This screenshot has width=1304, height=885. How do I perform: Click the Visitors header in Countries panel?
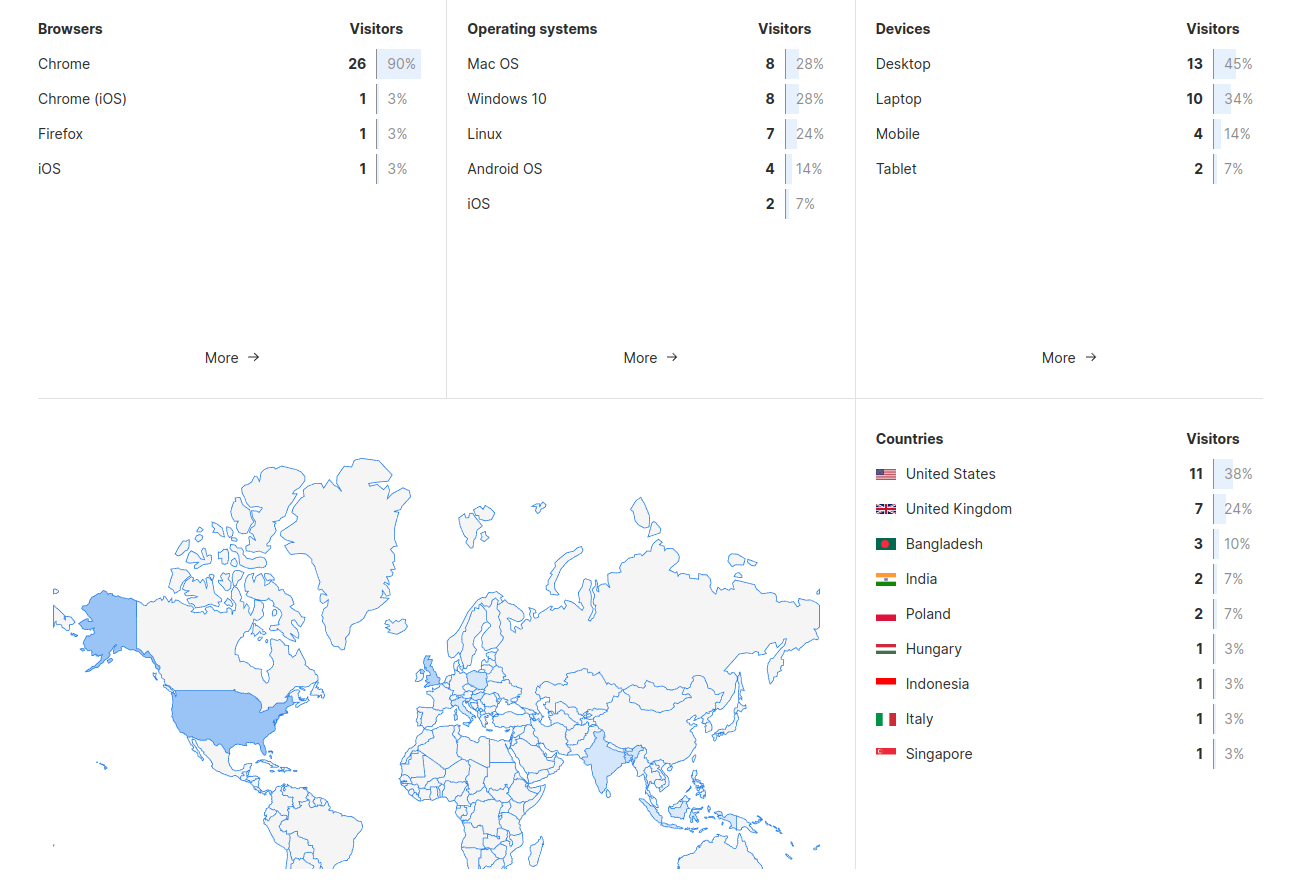(x=1212, y=439)
